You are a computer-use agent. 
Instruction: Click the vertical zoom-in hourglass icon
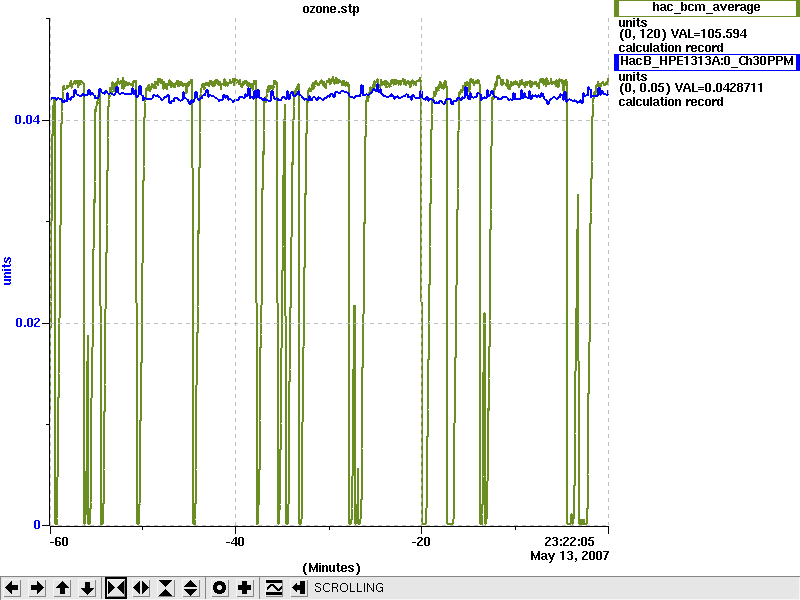pos(166,588)
